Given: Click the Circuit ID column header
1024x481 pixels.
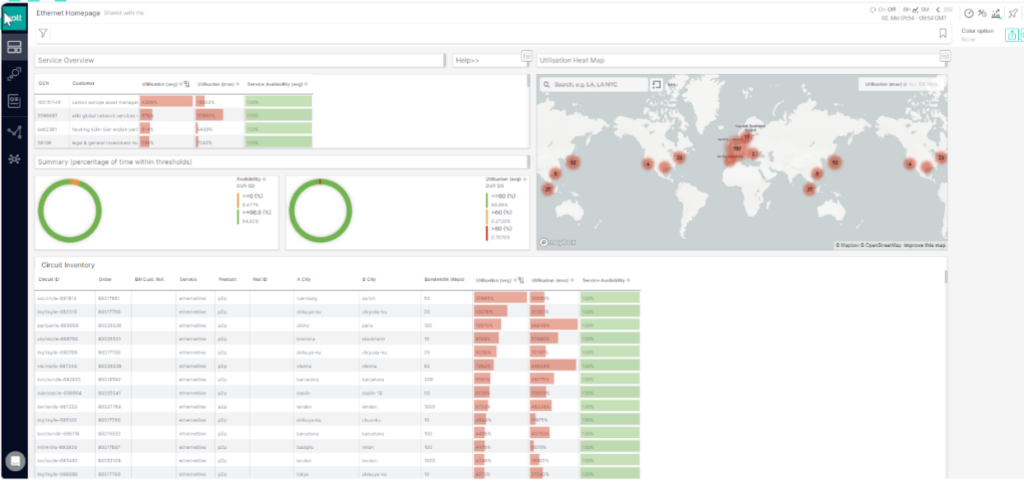Looking at the screenshot, I should [x=50, y=279].
